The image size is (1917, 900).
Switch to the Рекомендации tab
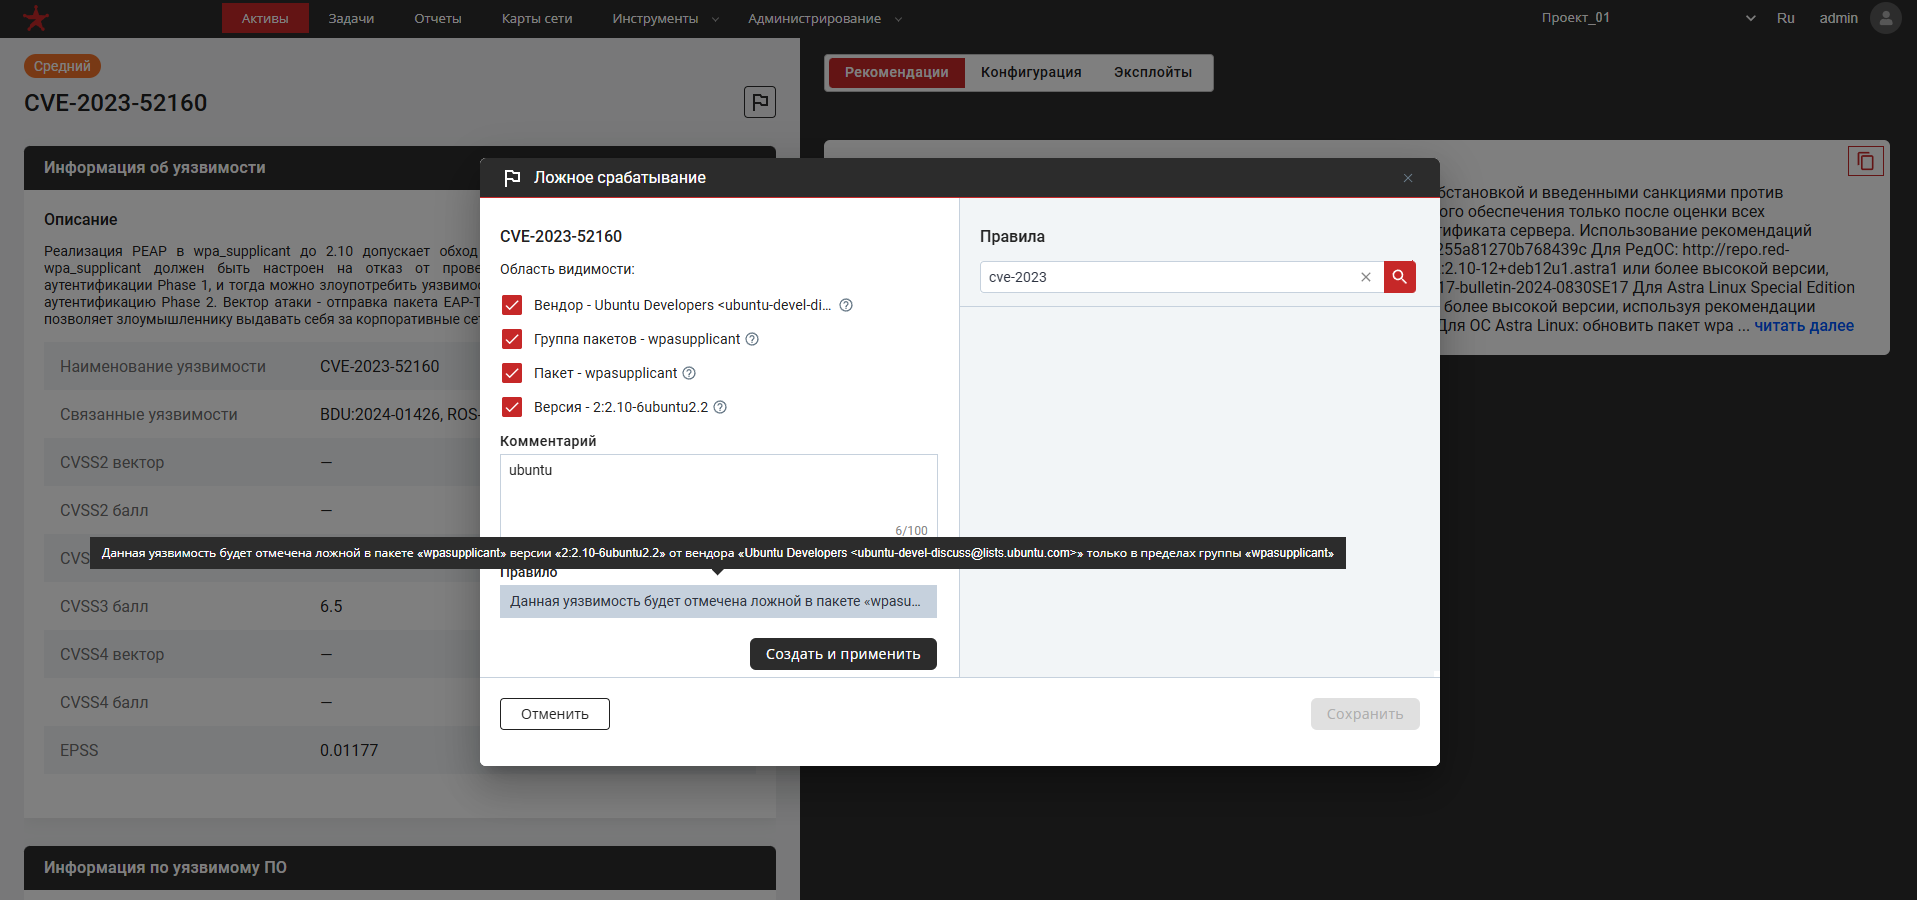[896, 72]
